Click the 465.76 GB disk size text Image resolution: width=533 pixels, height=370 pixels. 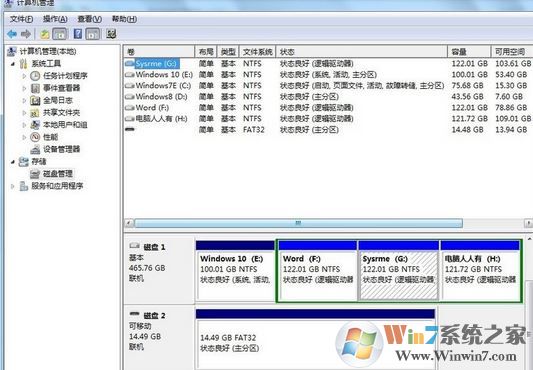point(147,268)
